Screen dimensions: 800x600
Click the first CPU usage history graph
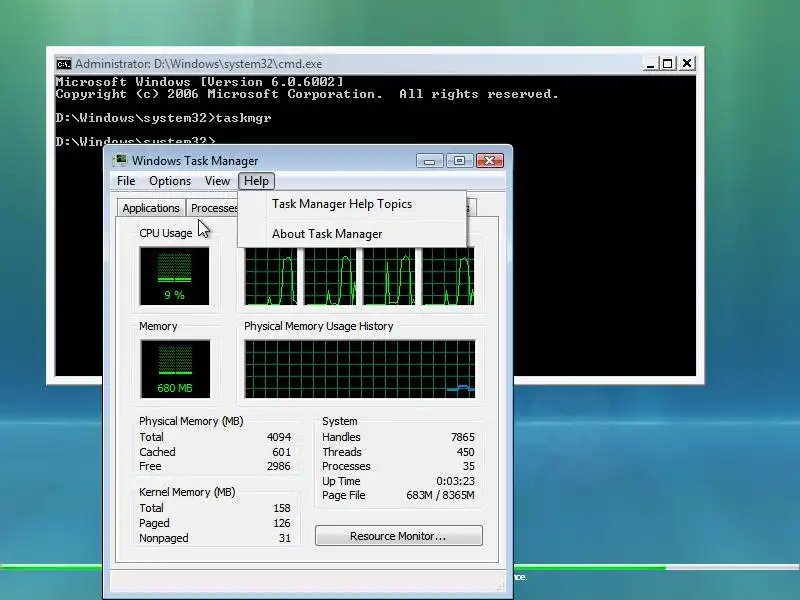pyautogui.click(x=271, y=277)
